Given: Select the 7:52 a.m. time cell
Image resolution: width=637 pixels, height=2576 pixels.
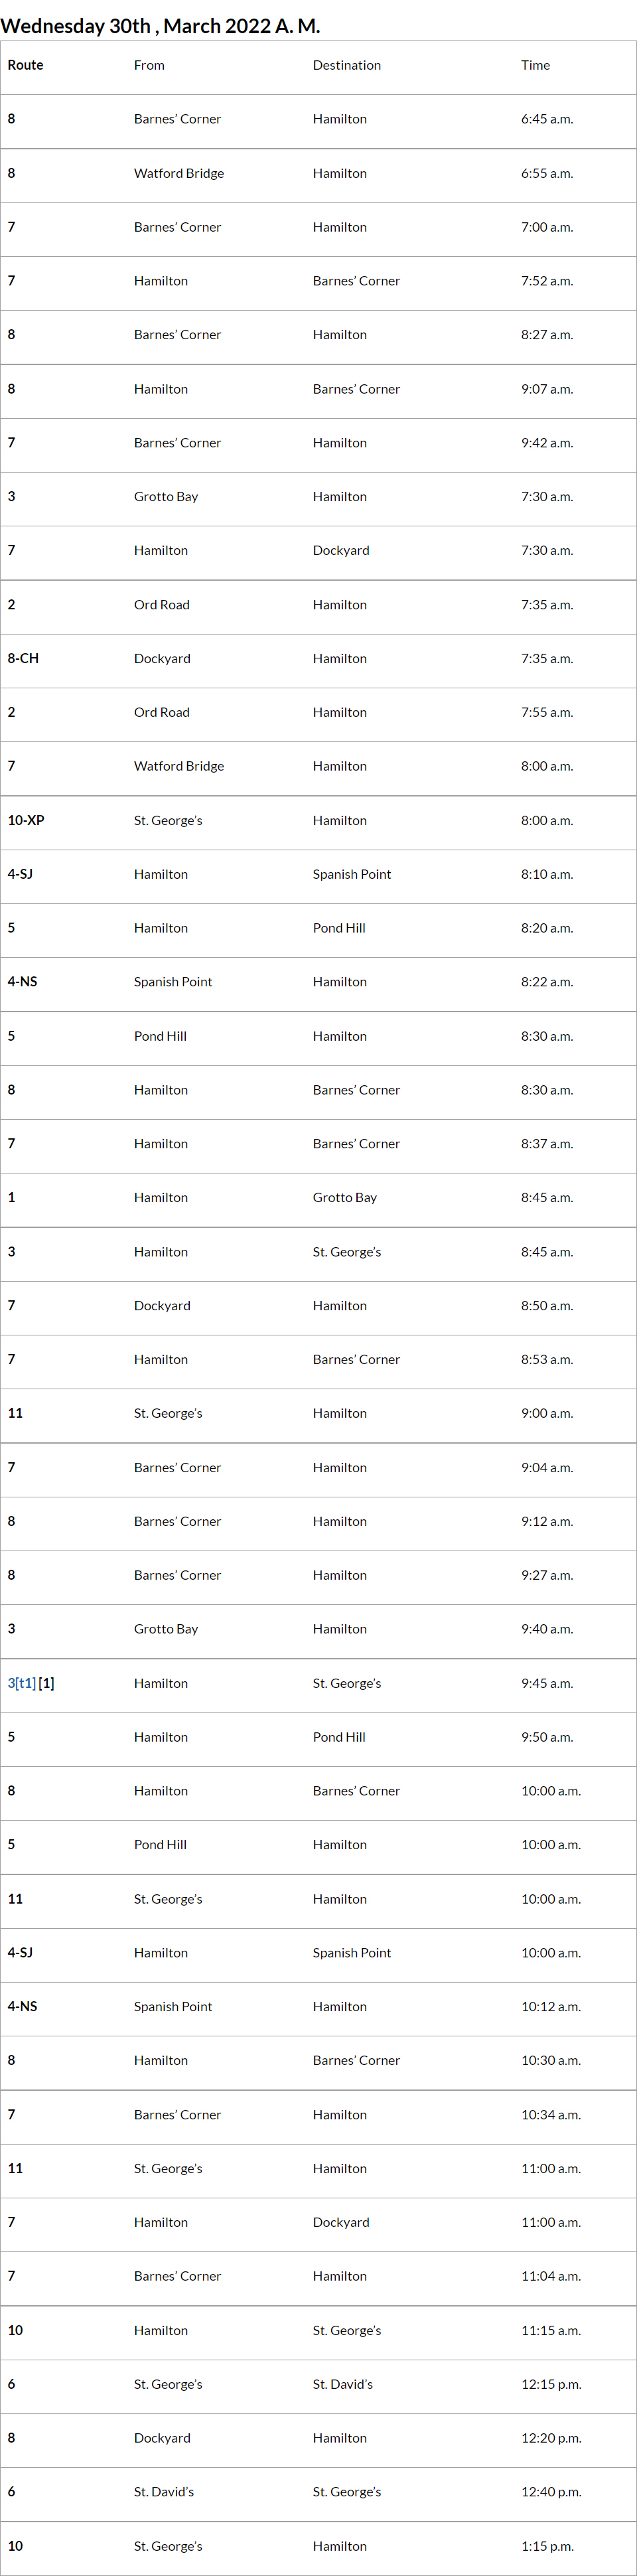Looking at the screenshot, I should click(x=546, y=281).
